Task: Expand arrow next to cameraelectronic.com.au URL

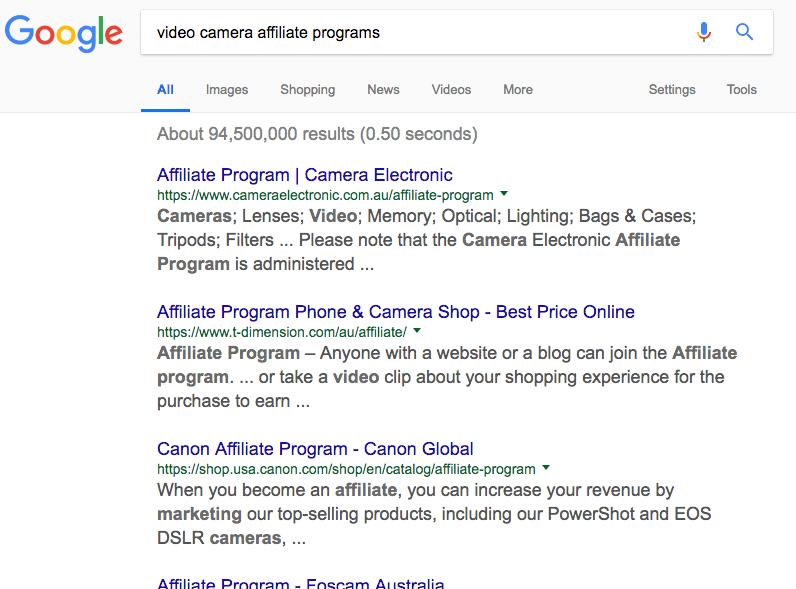Action: coord(504,193)
